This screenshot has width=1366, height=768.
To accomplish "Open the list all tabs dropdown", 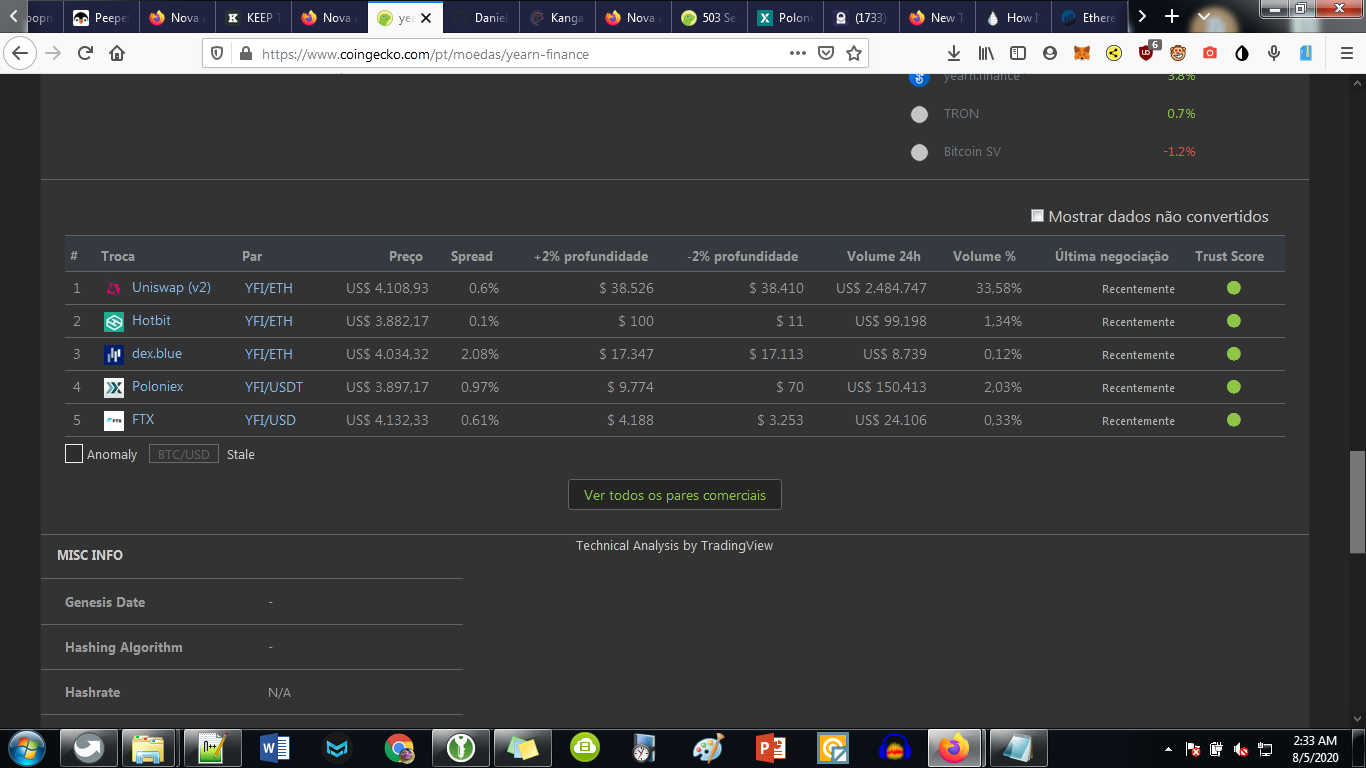I will (x=1203, y=17).
